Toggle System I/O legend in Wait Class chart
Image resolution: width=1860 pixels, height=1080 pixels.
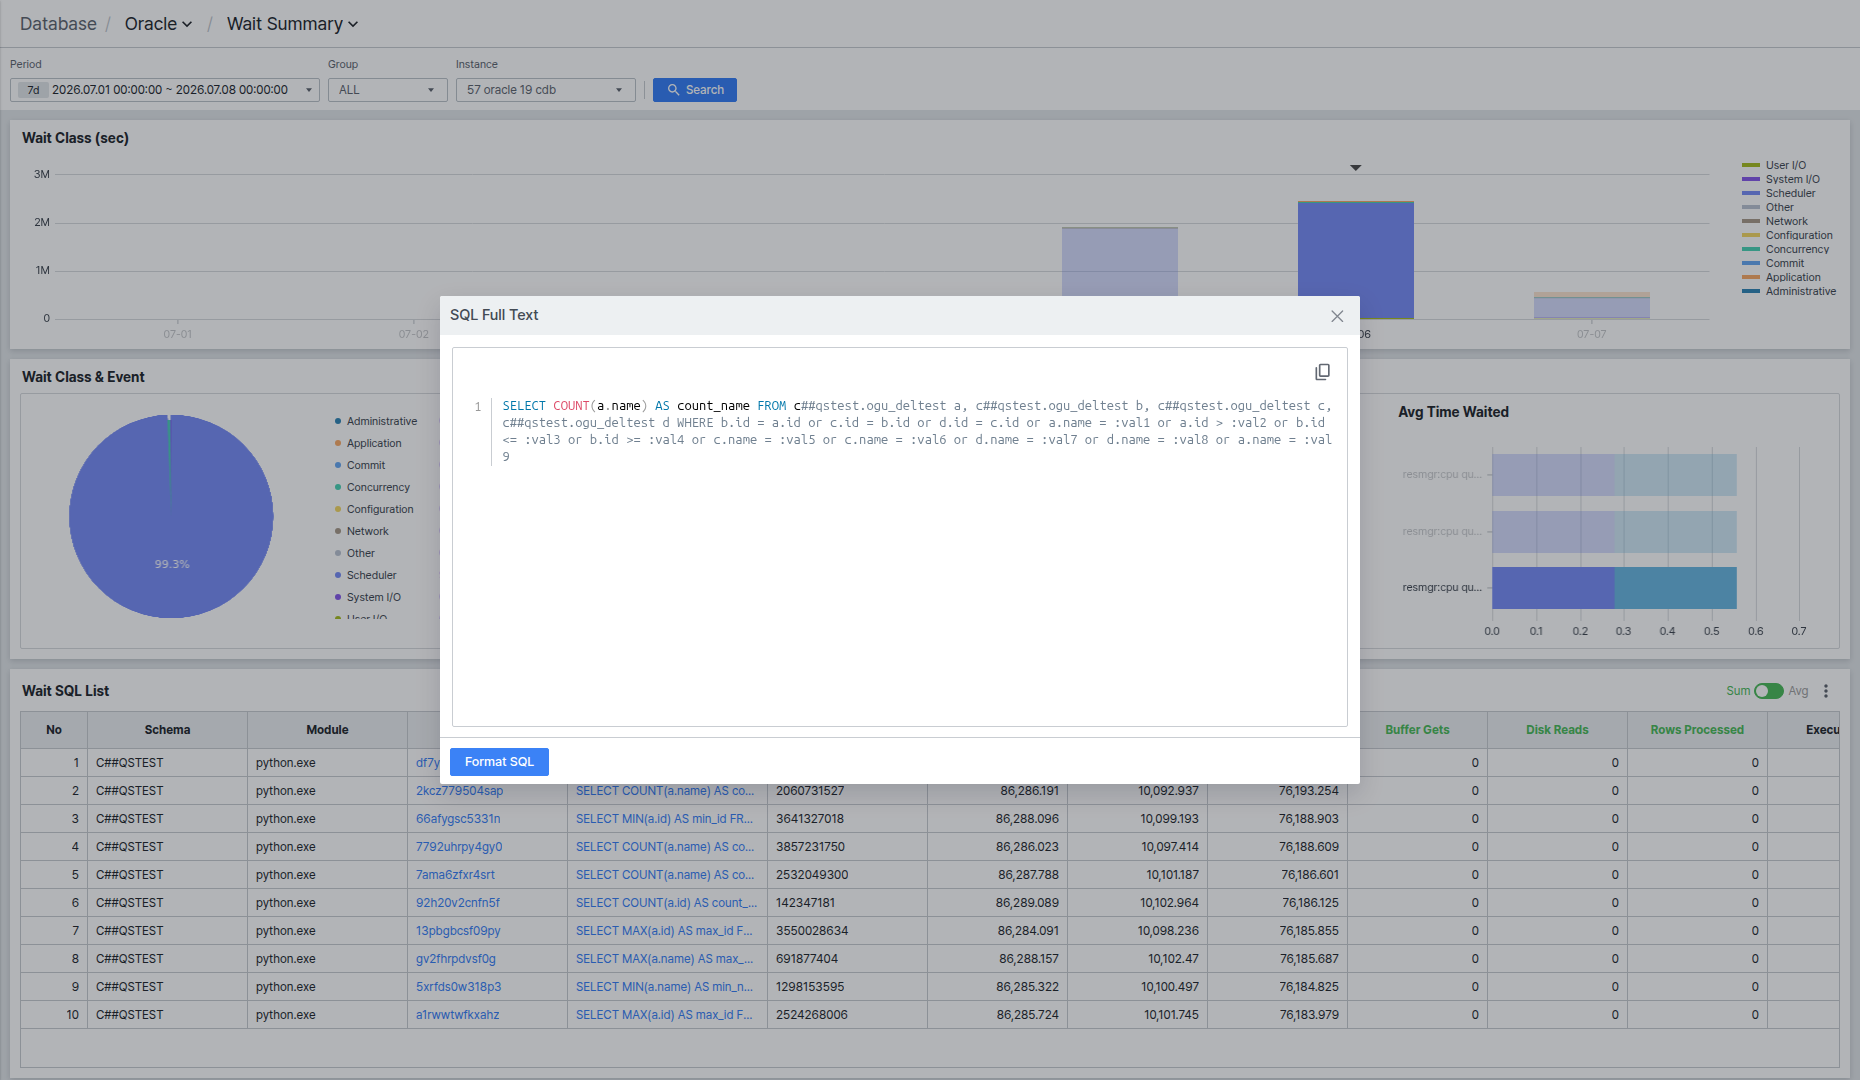[x=1781, y=179]
